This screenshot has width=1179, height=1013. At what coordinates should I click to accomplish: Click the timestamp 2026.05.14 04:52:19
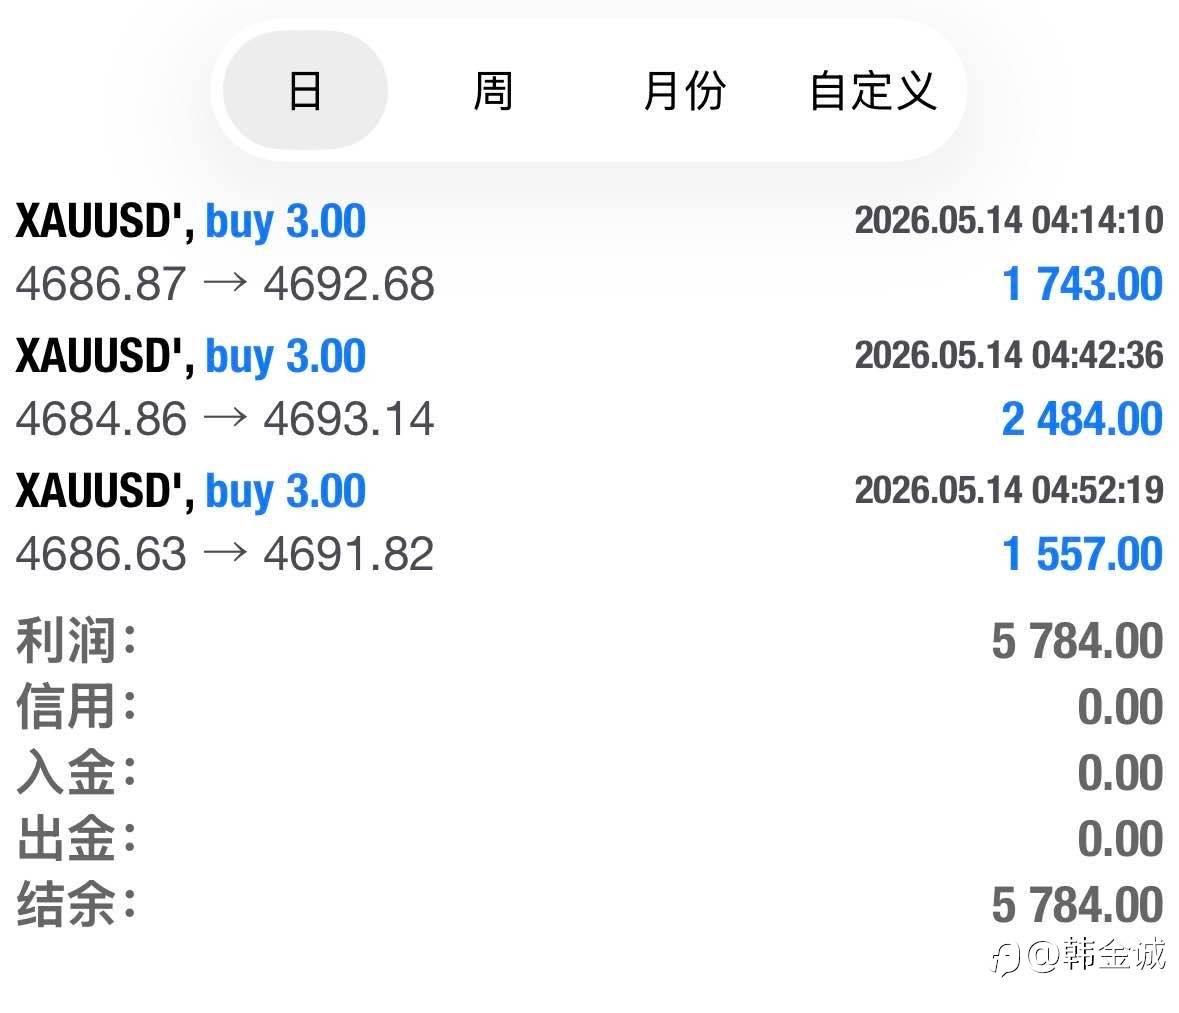click(1009, 490)
